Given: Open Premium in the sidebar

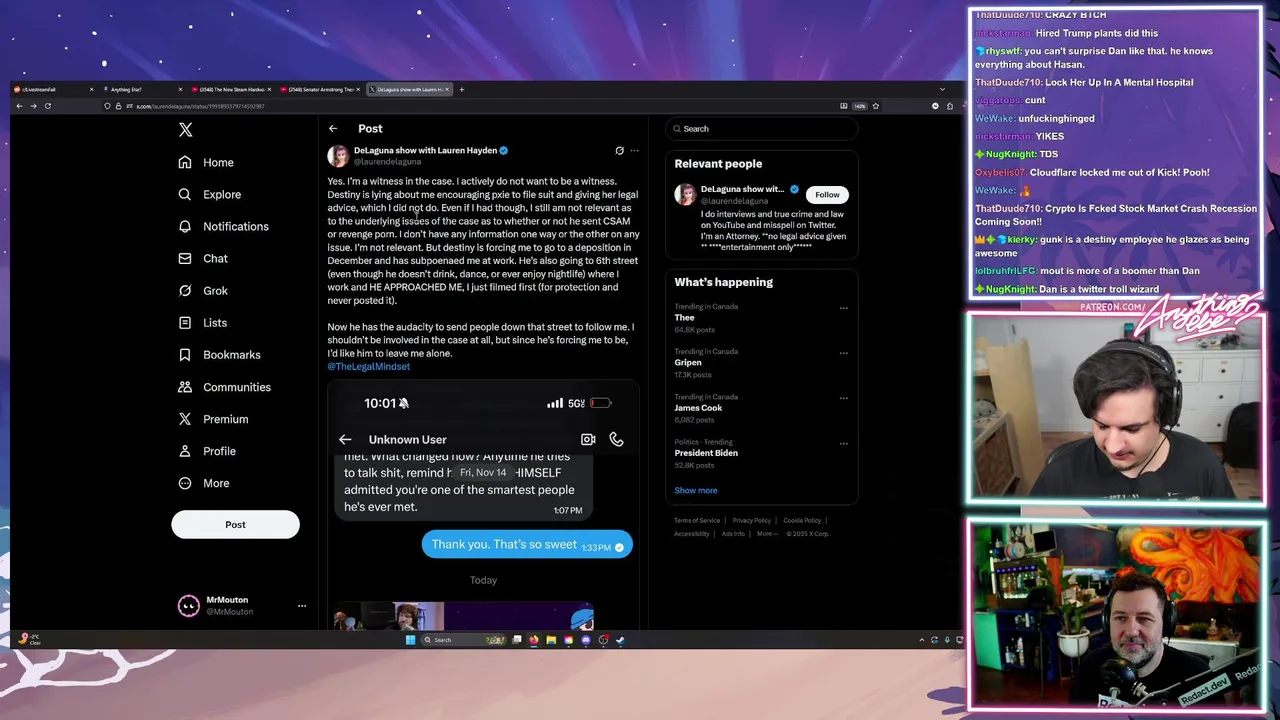Looking at the screenshot, I should [x=213, y=419].
